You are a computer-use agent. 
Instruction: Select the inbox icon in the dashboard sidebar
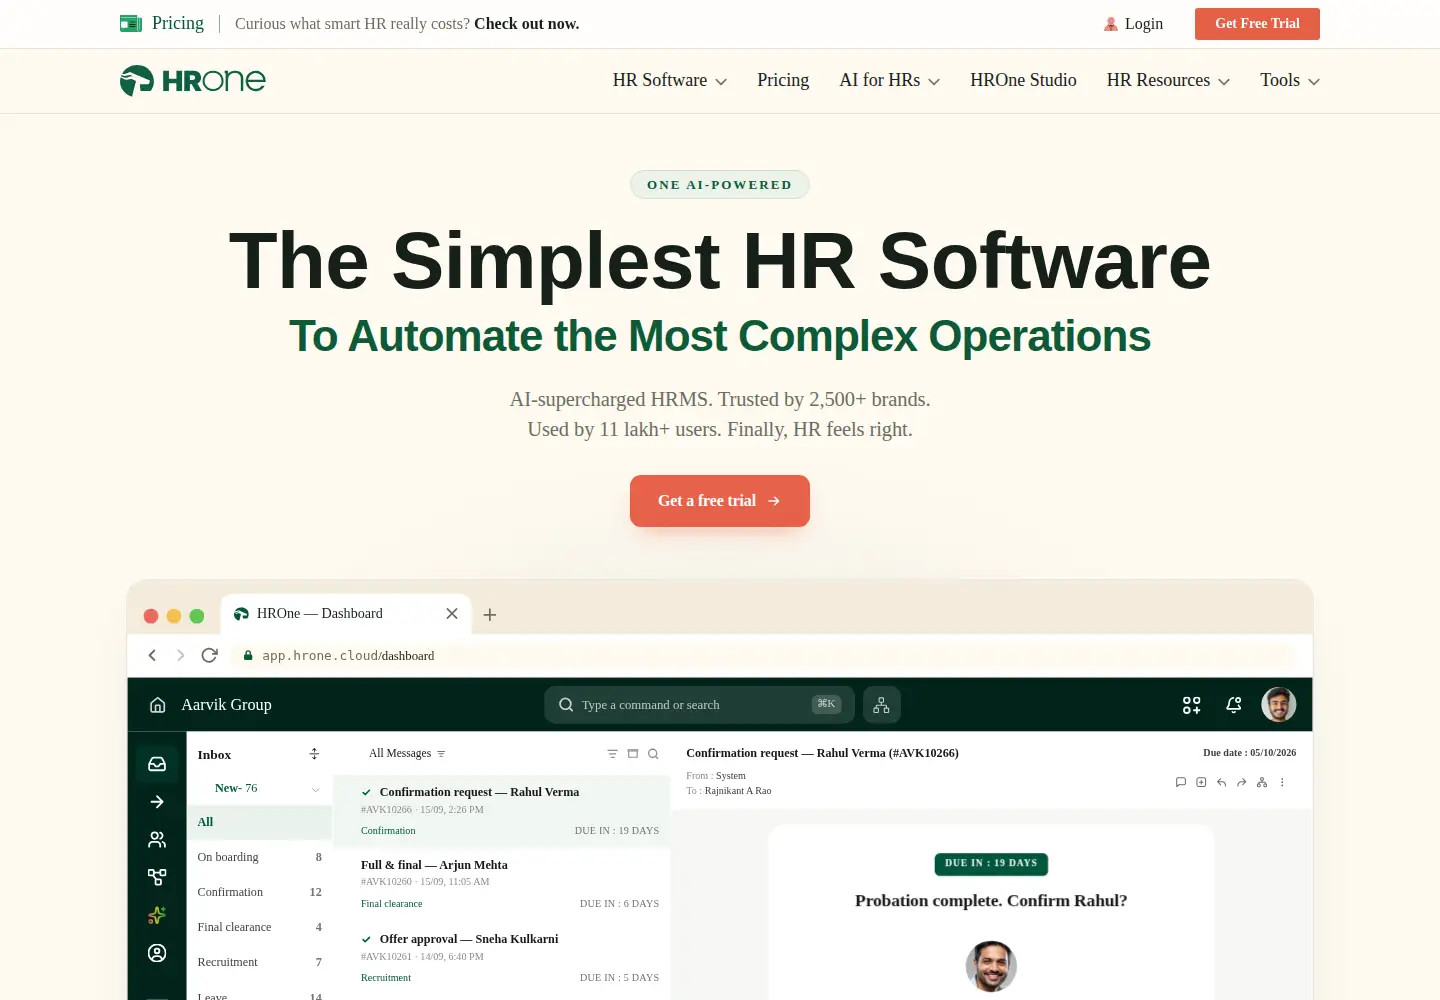point(157,764)
